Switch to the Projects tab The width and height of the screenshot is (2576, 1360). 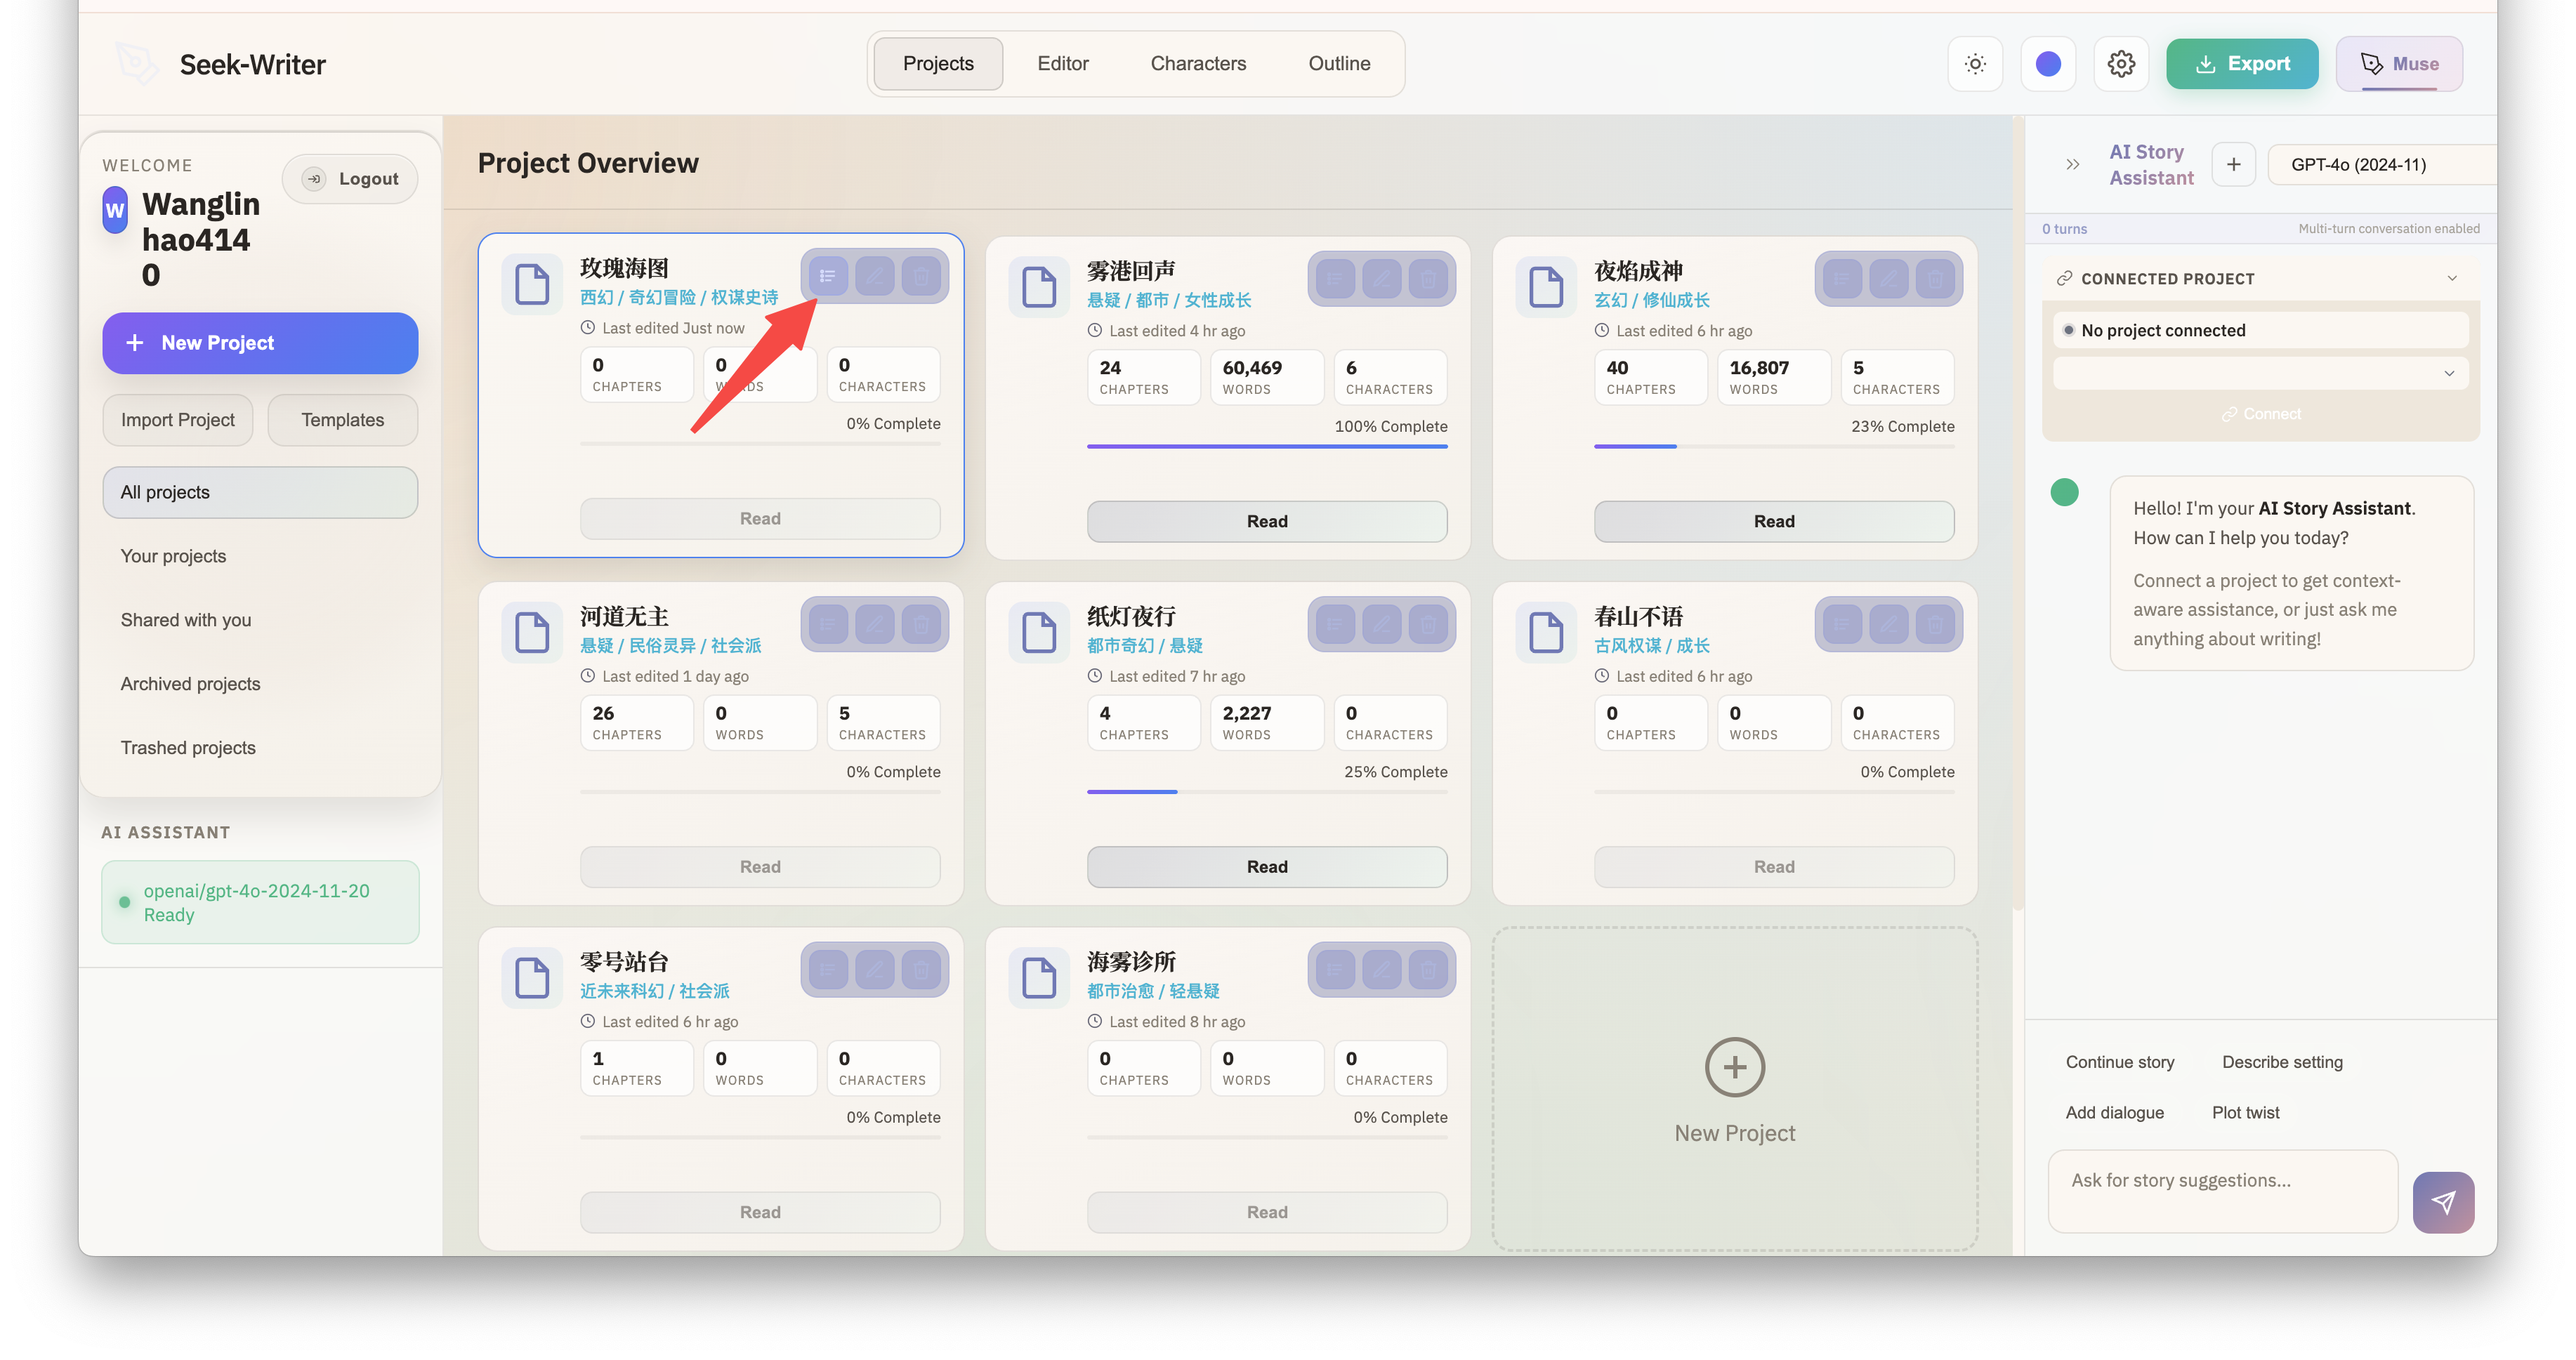click(938, 64)
